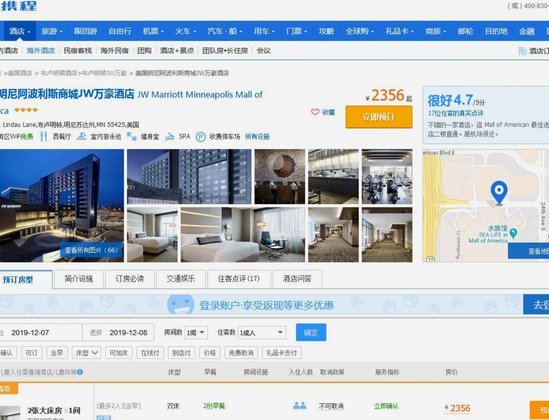Toggle the 含早 breakfast filter
This screenshot has width=549, height=420.
click(x=57, y=353)
